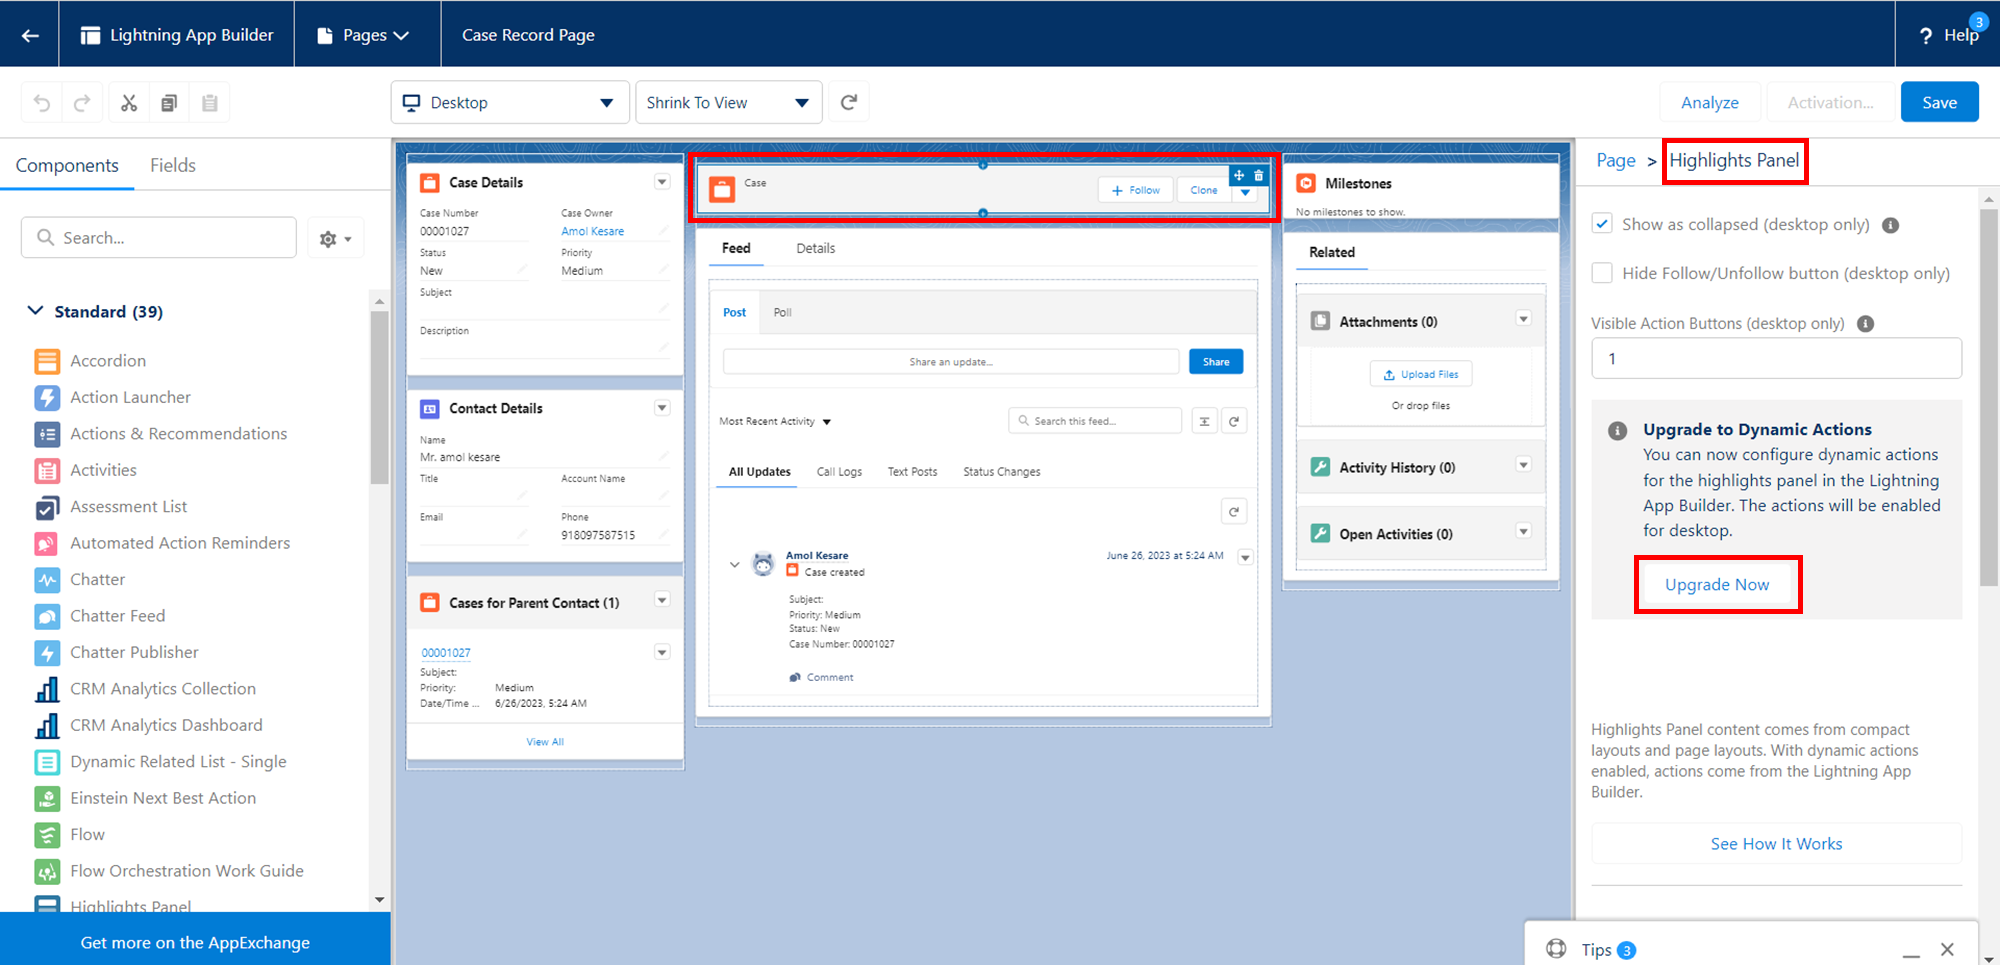2000x965 pixels.
Task: Open the Attachments list action dropdown
Action: 1523,319
